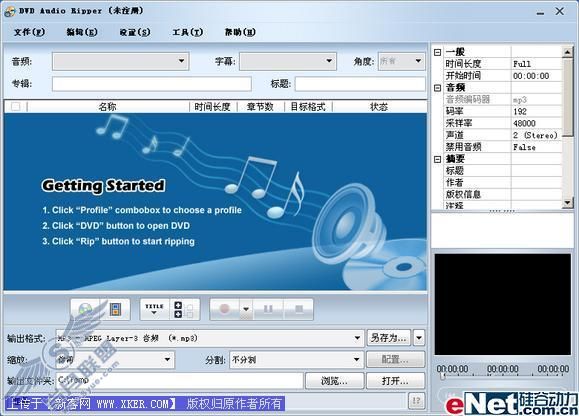The width and height of the screenshot is (579, 416).
Task: Click the 专辑 album input field
Action: coord(152,84)
